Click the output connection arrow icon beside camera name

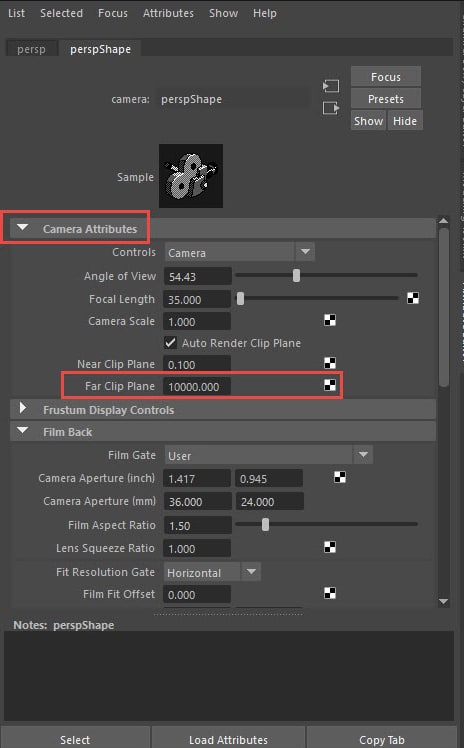(330, 108)
